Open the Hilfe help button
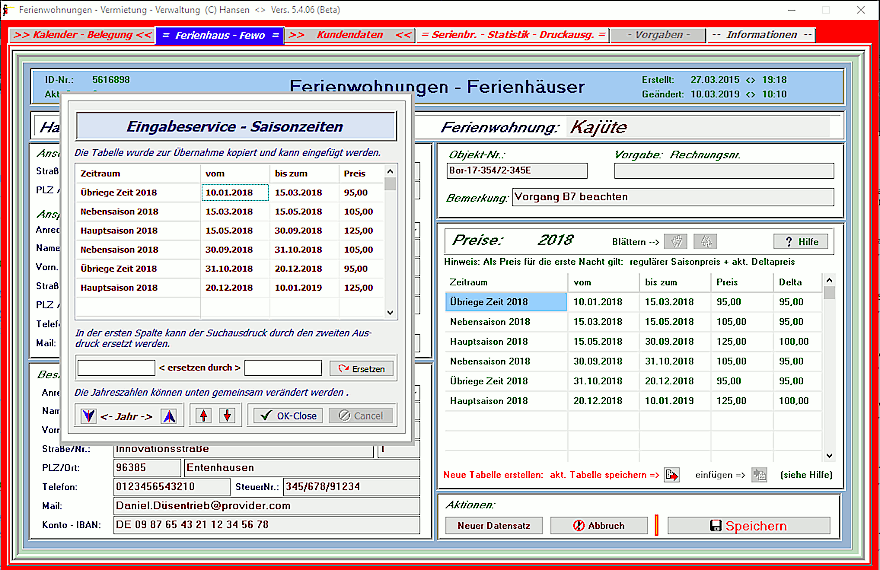The height and width of the screenshot is (570, 880). coord(800,242)
